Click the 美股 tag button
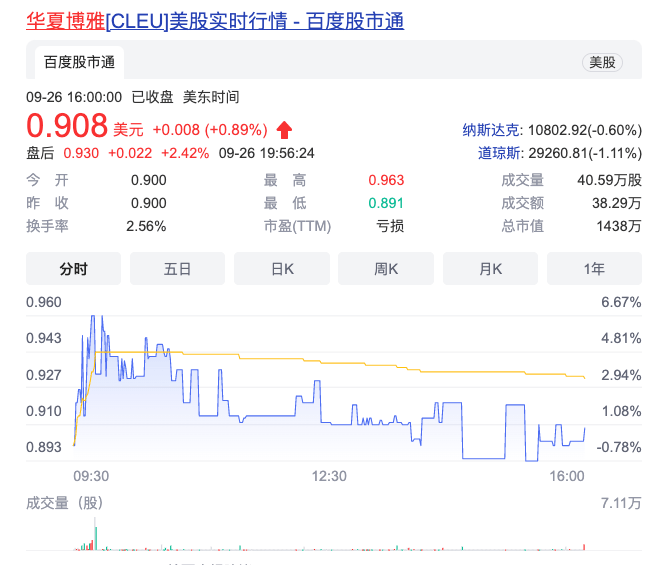 (x=602, y=62)
